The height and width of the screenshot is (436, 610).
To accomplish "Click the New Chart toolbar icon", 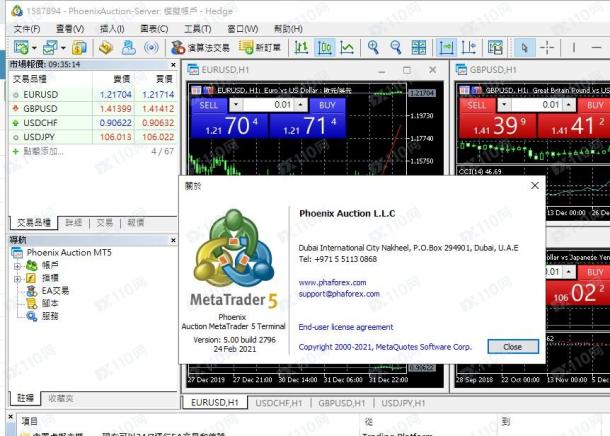I will click(21, 47).
